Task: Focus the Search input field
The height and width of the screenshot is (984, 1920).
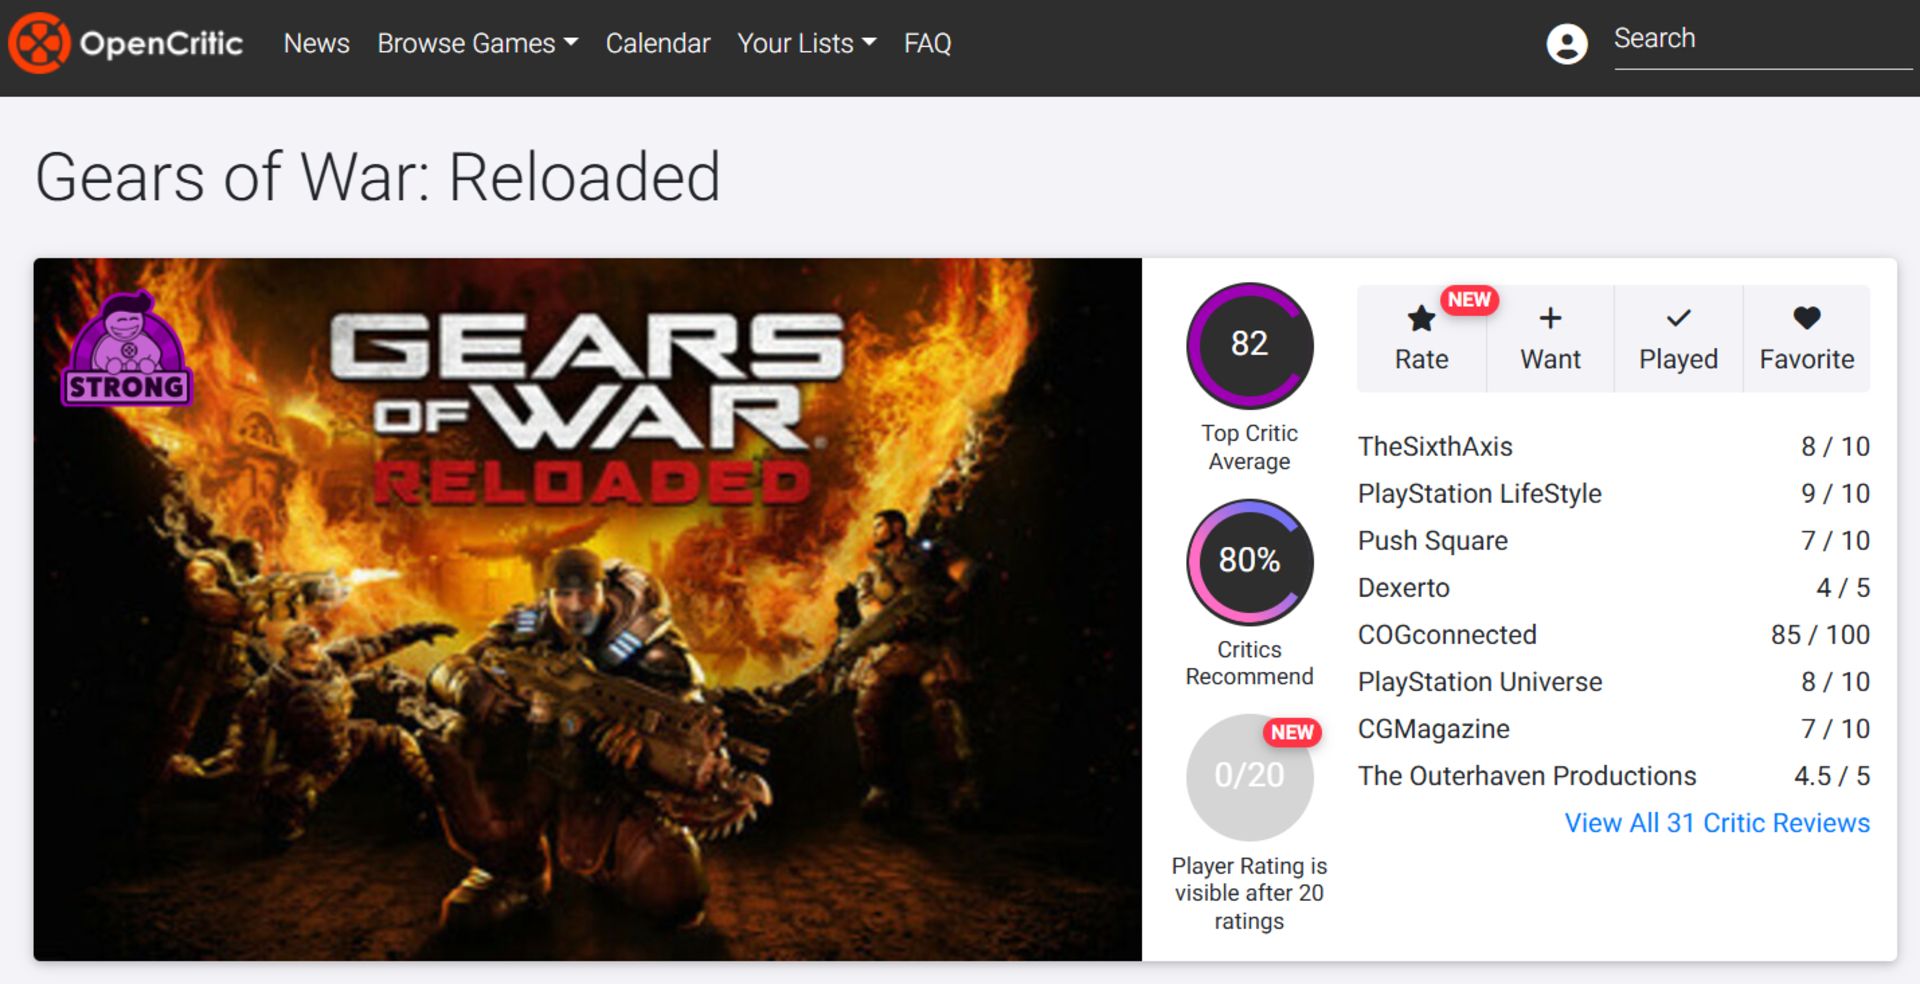Action: click(x=1762, y=40)
